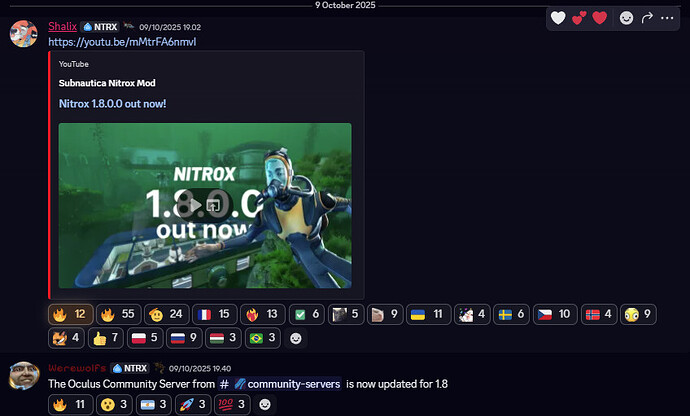Play the Nitrox 1.8.0.0 video thumbnail
This screenshot has height=416, width=690.
tap(205, 206)
